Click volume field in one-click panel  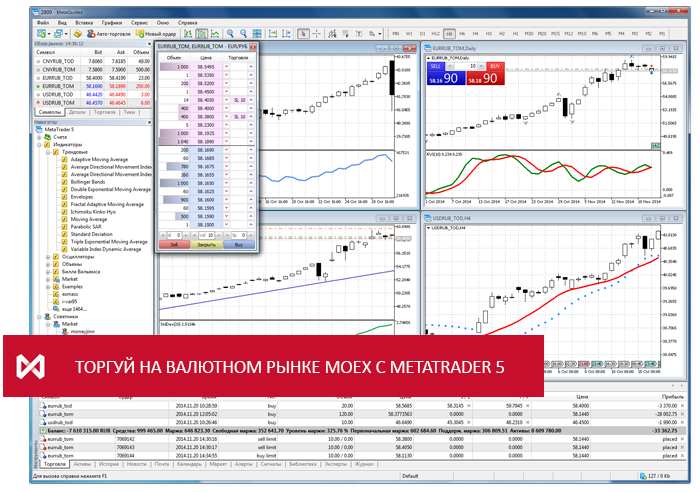coord(466,66)
